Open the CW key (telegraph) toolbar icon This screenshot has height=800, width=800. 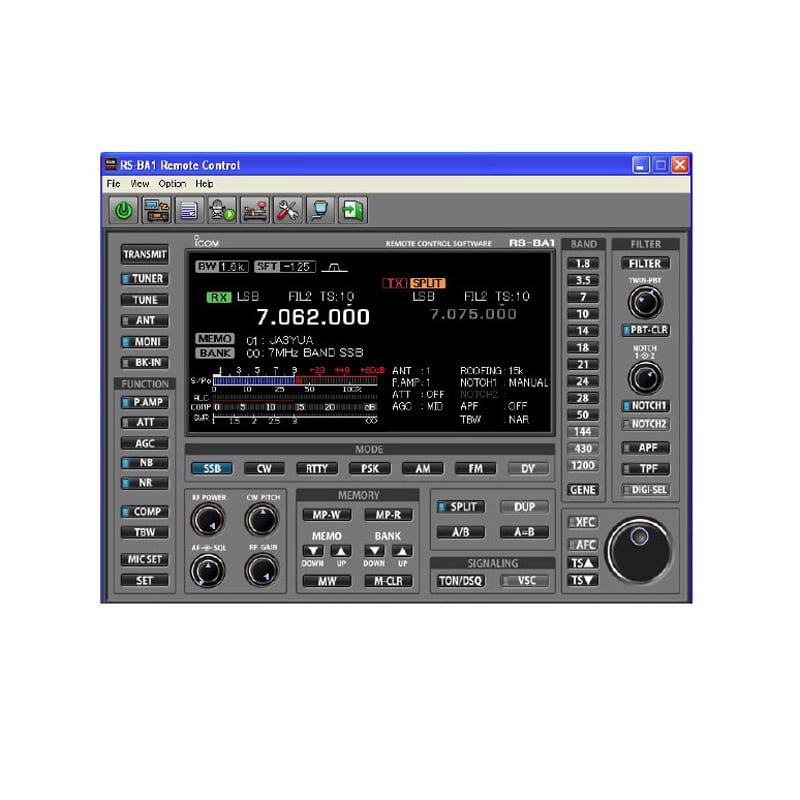[x=255, y=210]
